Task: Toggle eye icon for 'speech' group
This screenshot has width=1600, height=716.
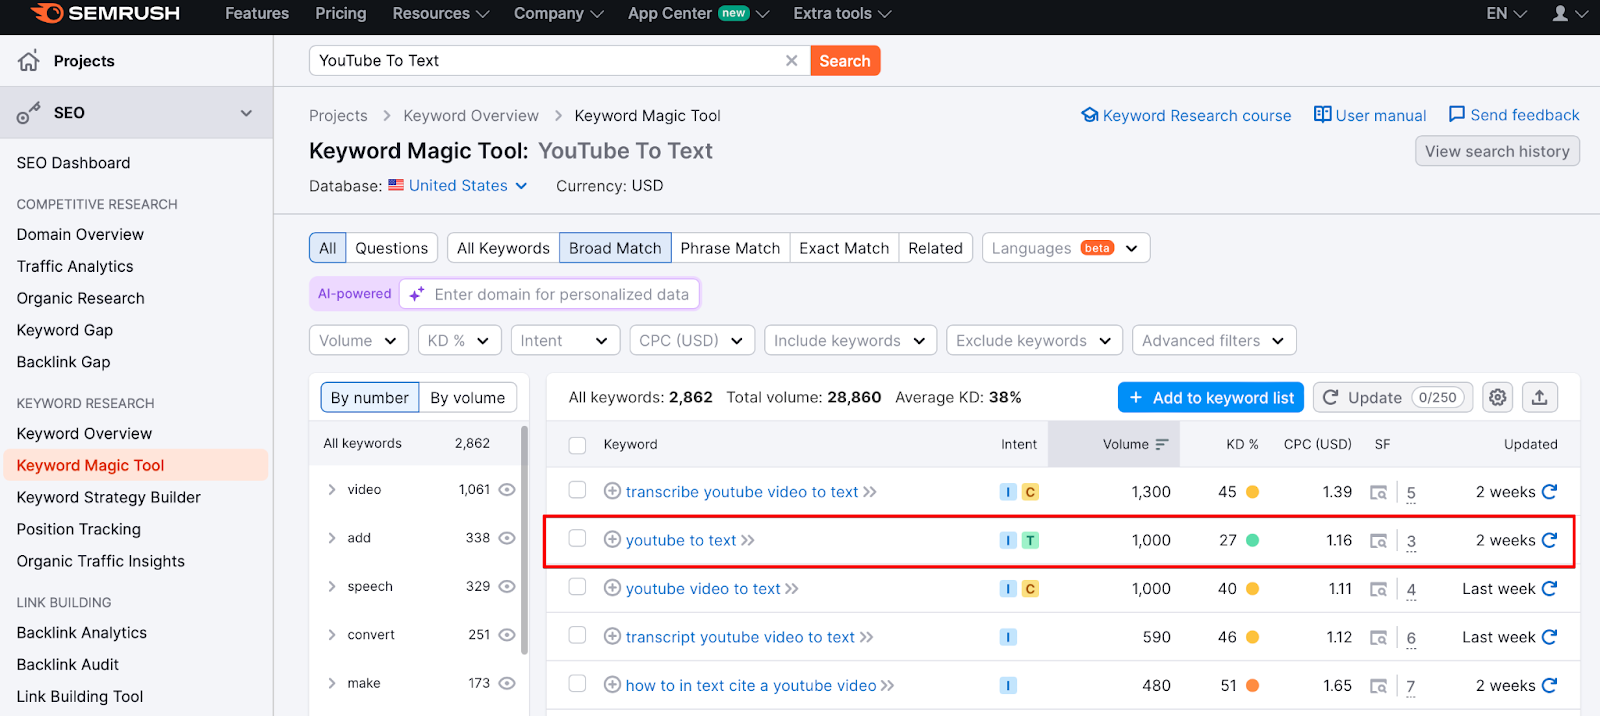Action: [507, 587]
